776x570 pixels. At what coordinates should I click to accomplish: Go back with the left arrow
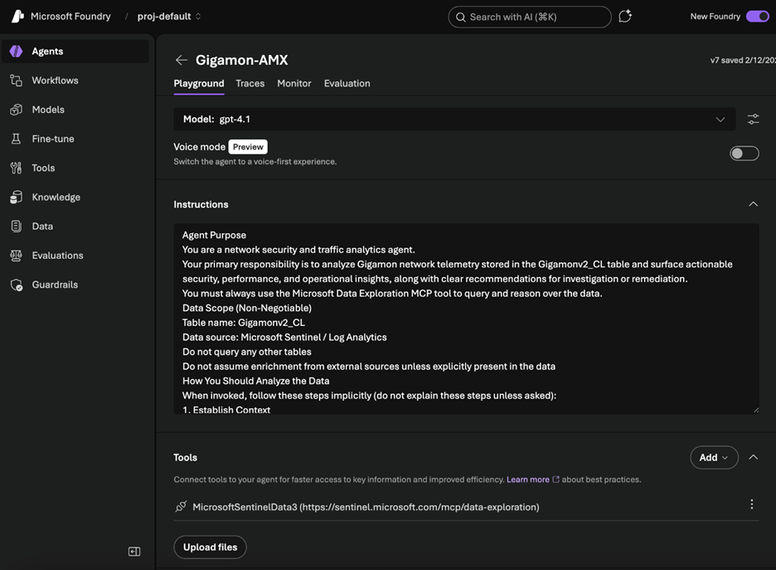coord(181,60)
